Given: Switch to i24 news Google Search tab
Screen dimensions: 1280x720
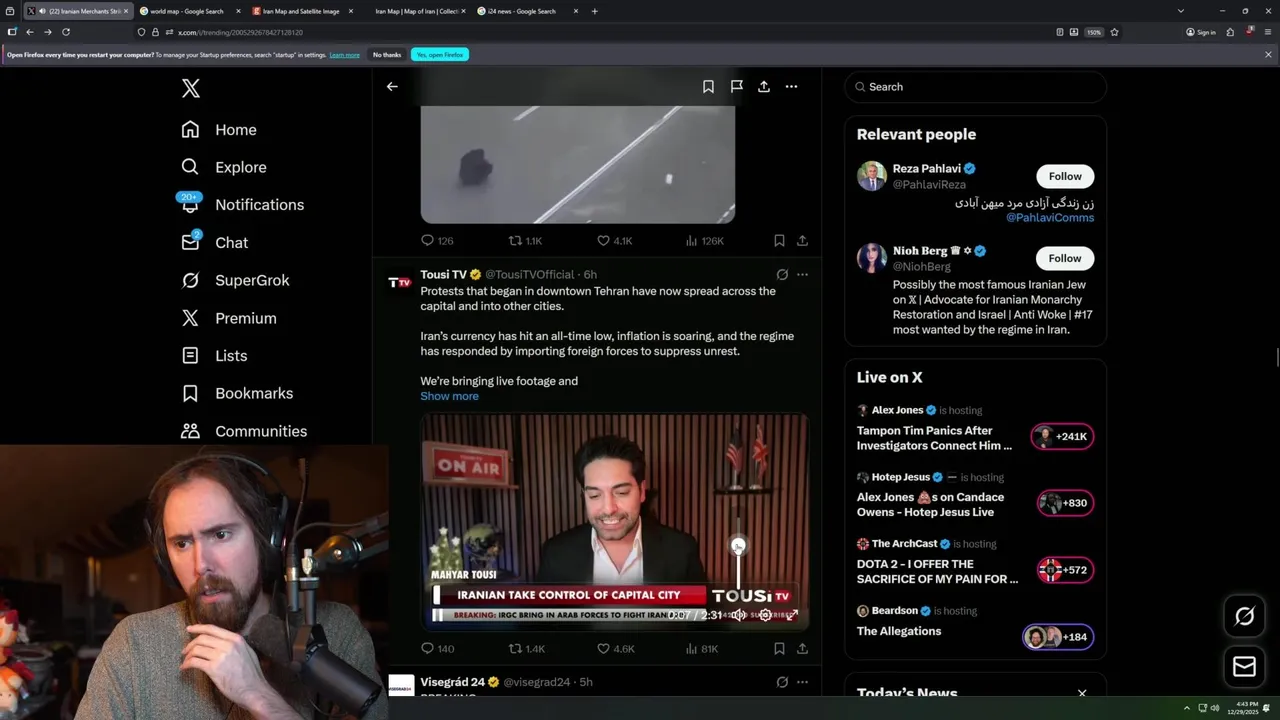Looking at the screenshot, I should point(529,11).
